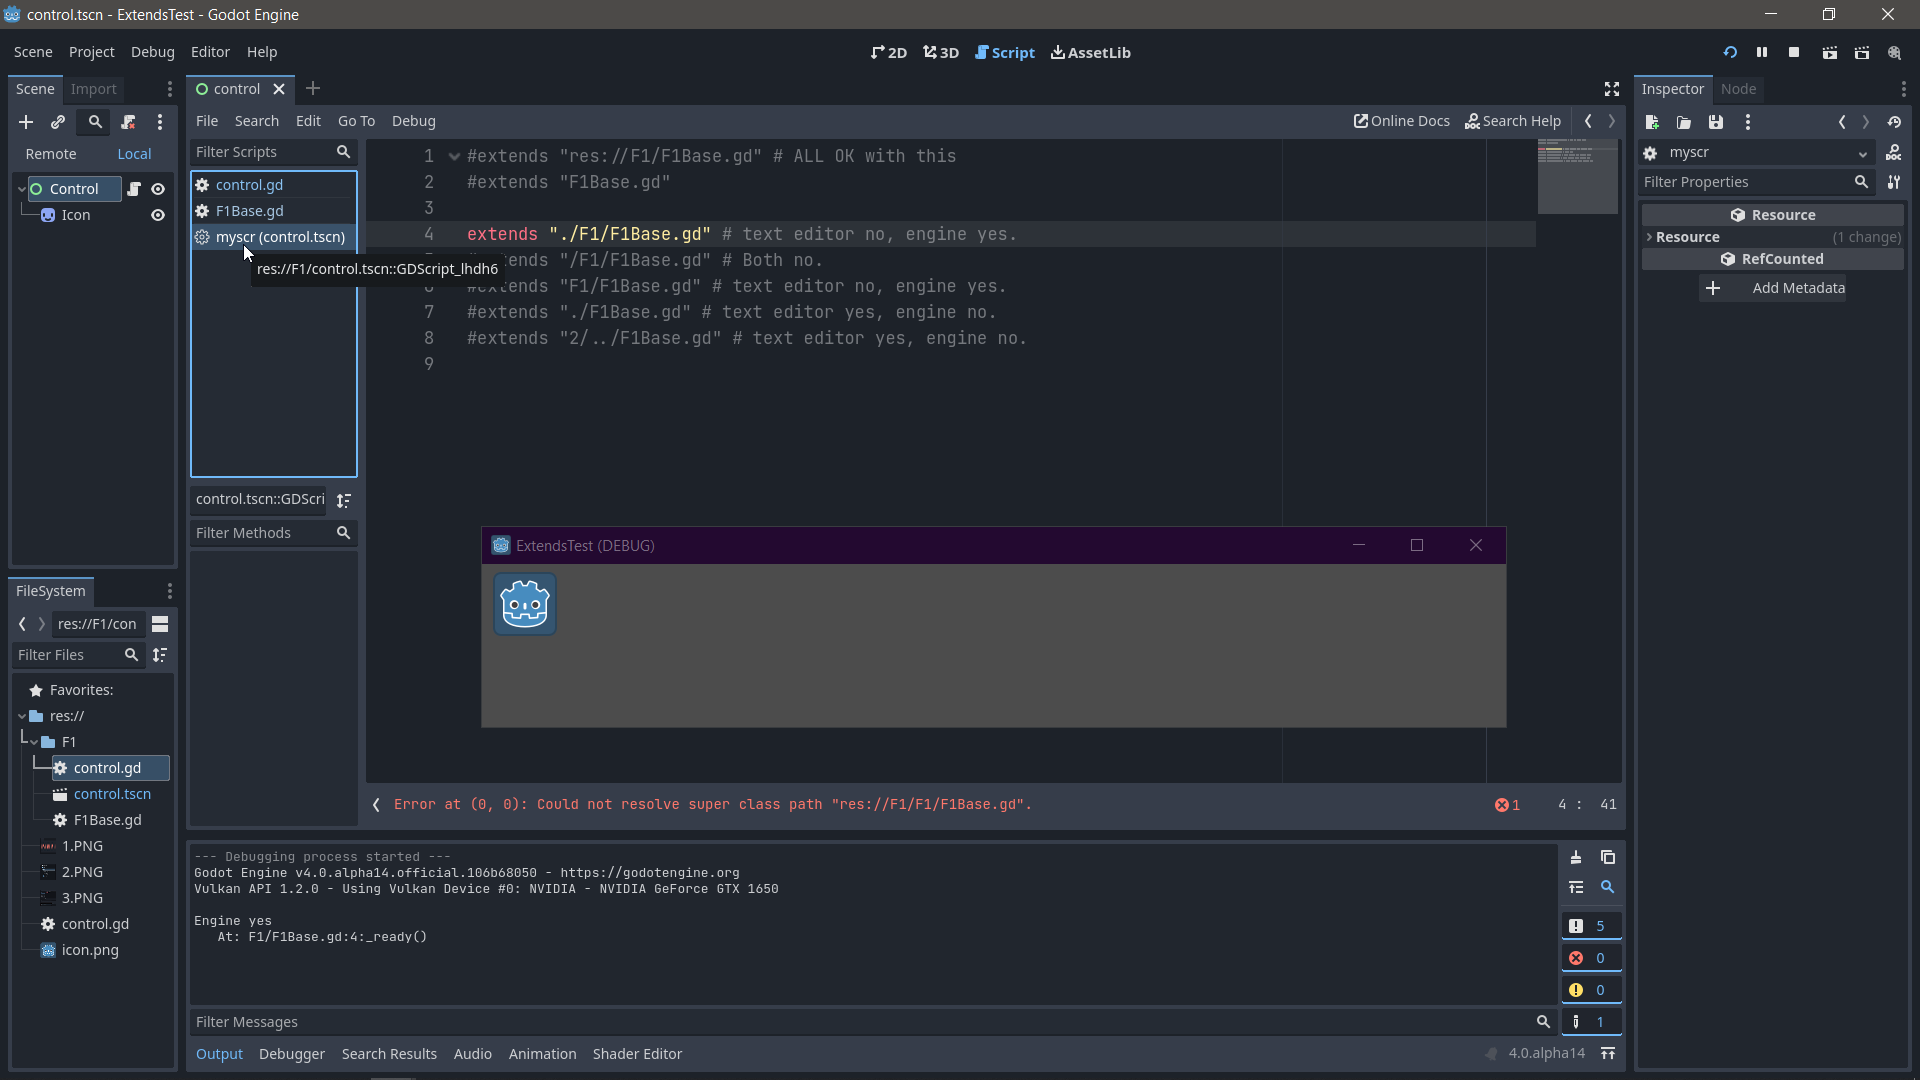
Task: Collapse the Control node in the scene tree
Action: (x=21, y=189)
